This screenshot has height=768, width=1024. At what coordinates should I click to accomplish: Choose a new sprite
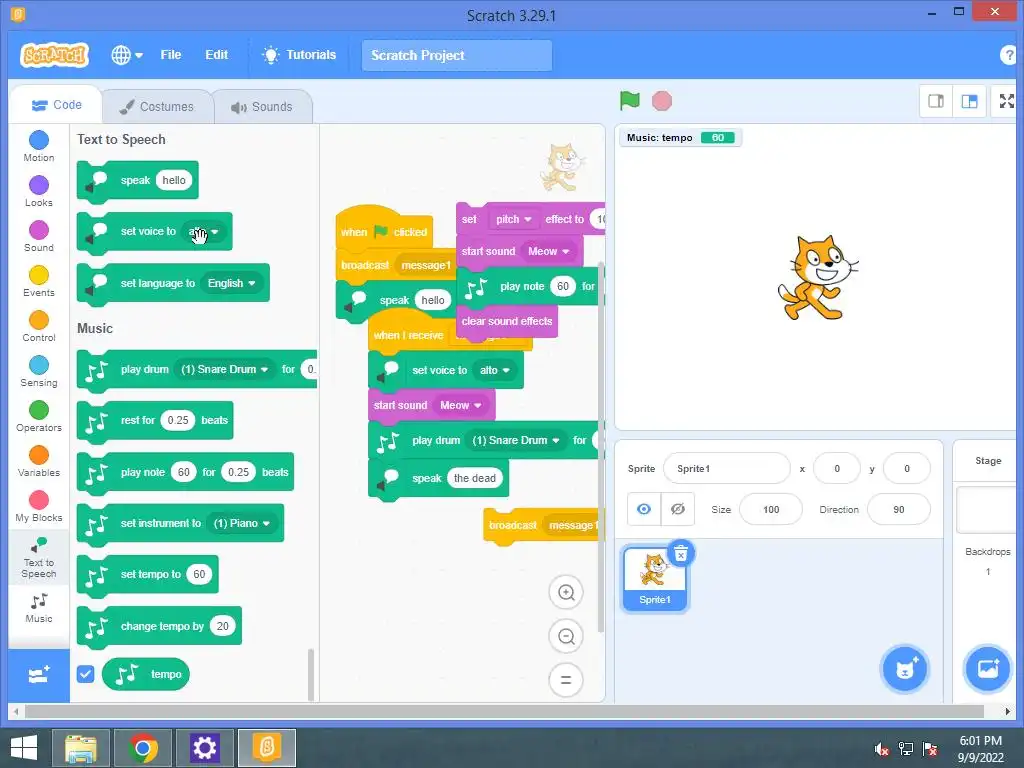tap(904, 669)
